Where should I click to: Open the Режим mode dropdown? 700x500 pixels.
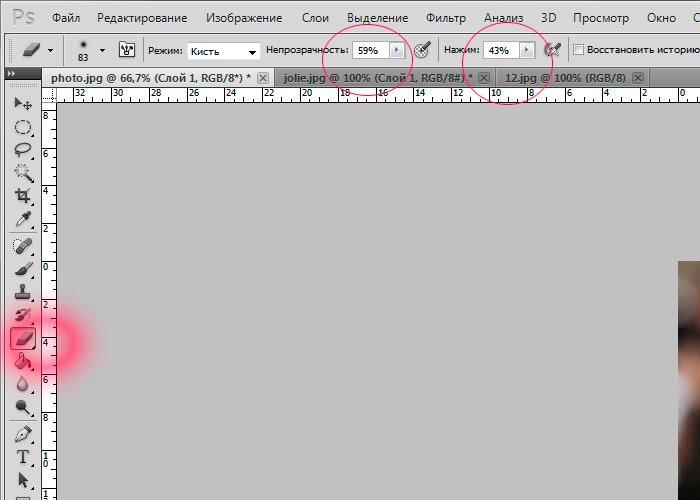[223, 51]
